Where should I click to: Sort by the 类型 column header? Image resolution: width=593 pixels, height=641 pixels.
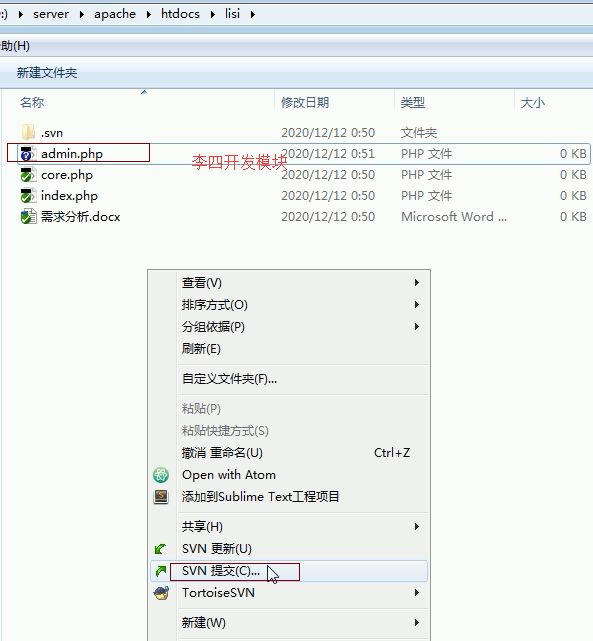point(413,102)
